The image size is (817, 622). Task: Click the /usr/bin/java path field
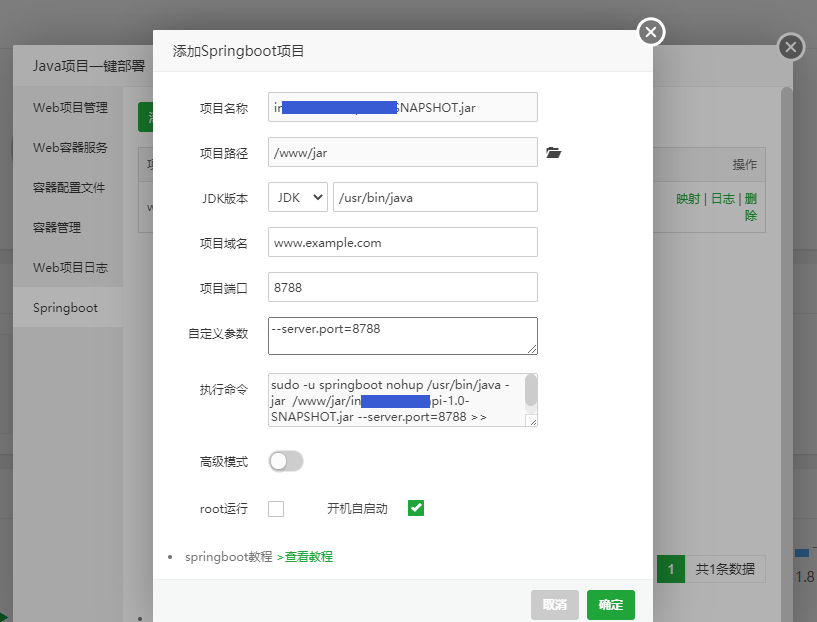[435, 197]
